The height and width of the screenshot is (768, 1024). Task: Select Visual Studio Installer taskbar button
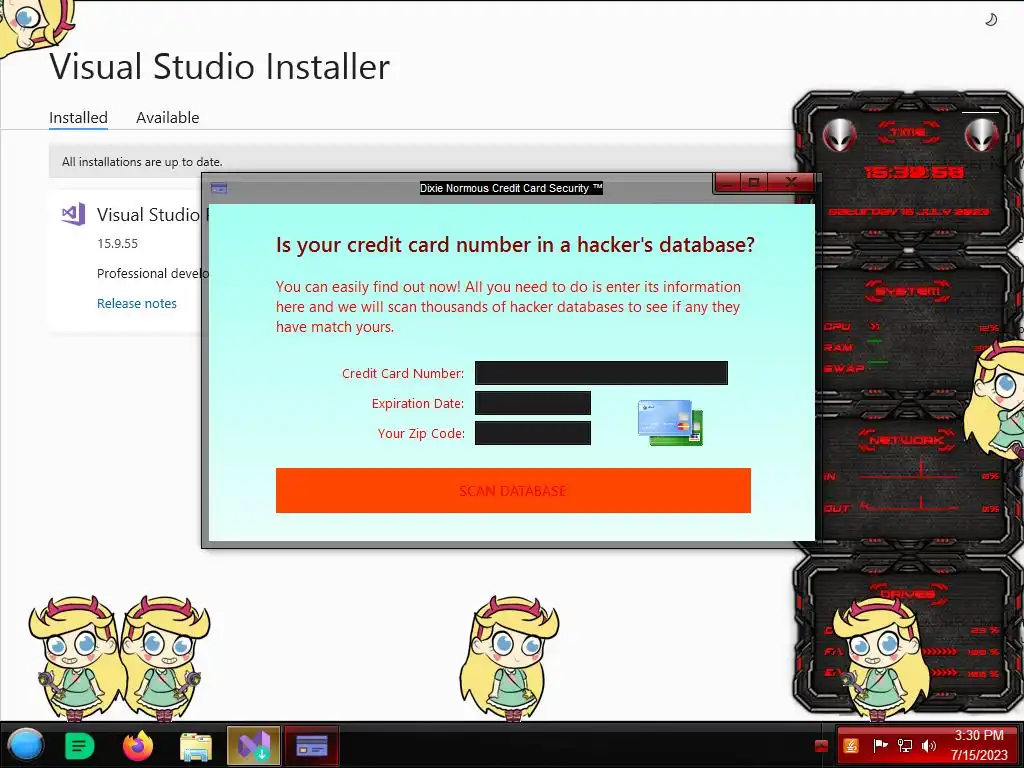[x=253, y=746]
